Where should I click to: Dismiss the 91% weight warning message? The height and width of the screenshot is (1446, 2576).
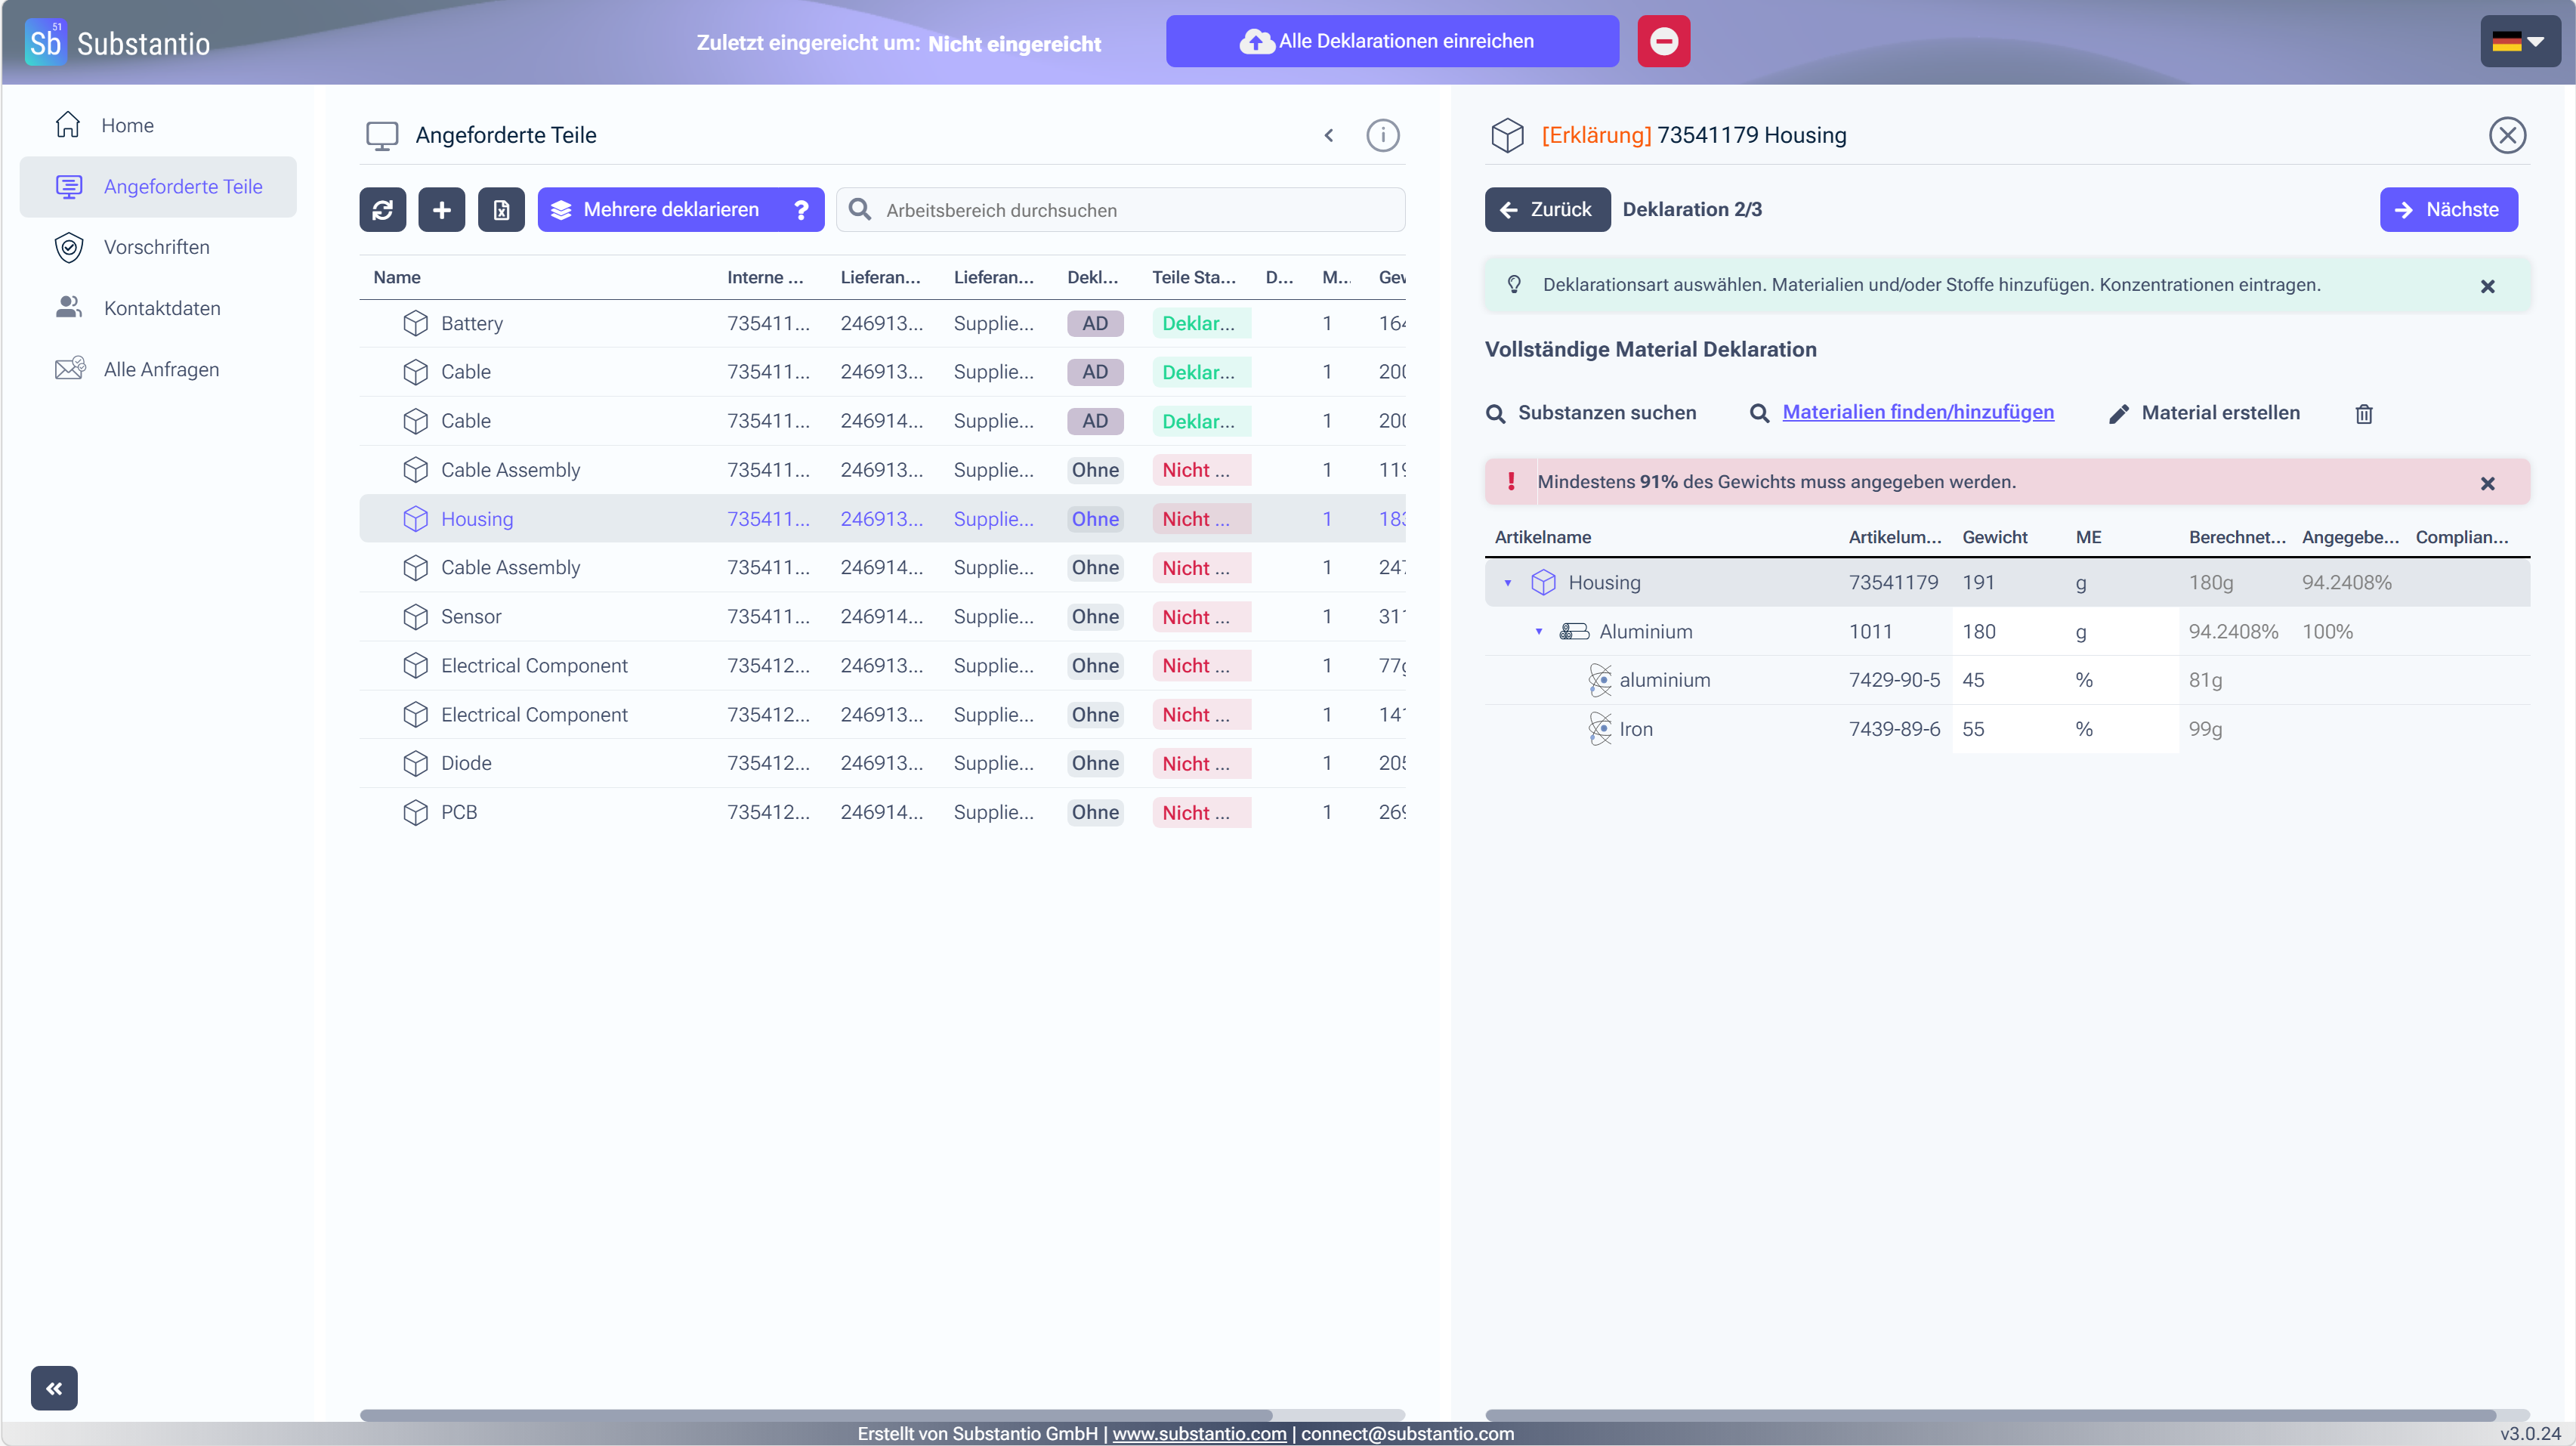click(x=2488, y=483)
